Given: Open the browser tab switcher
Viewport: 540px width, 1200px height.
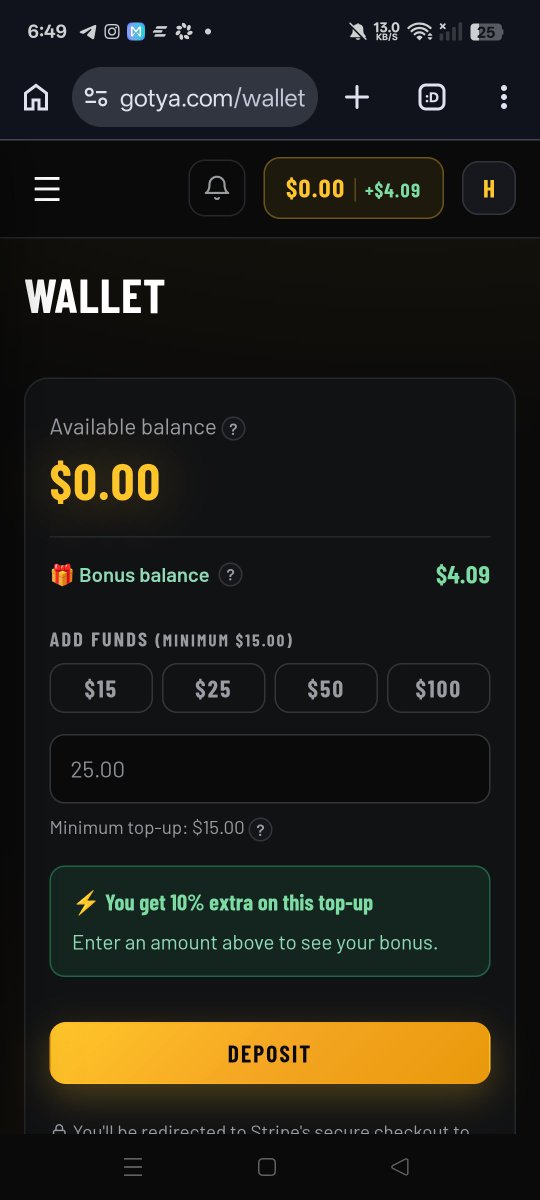Looking at the screenshot, I should point(432,97).
